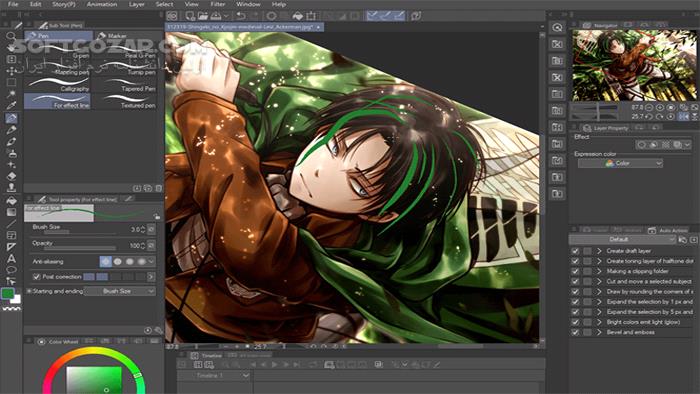
Task: Switch to the Marker sub tool tab
Action: [x=127, y=35]
